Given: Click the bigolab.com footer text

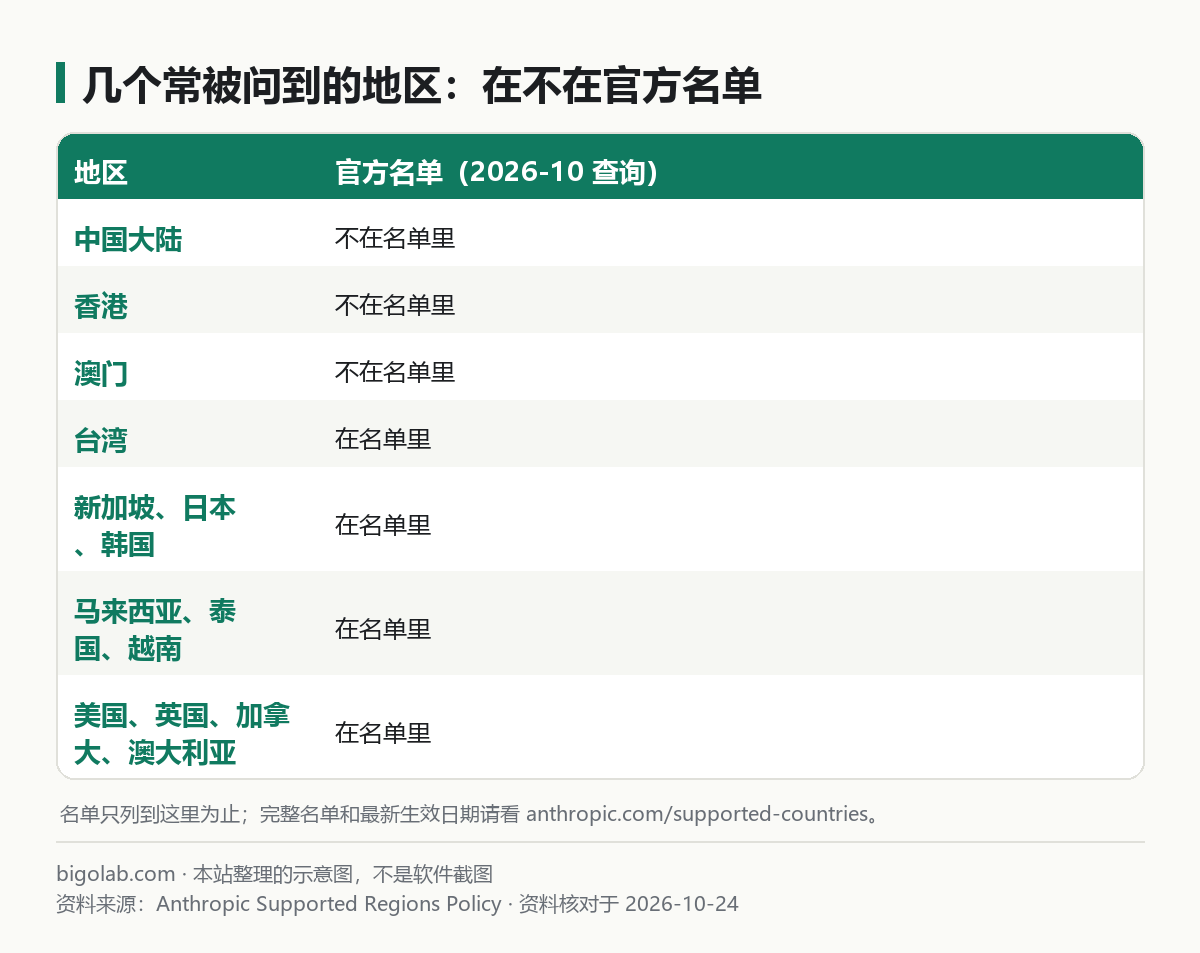Looking at the screenshot, I should click(x=115, y=874).
